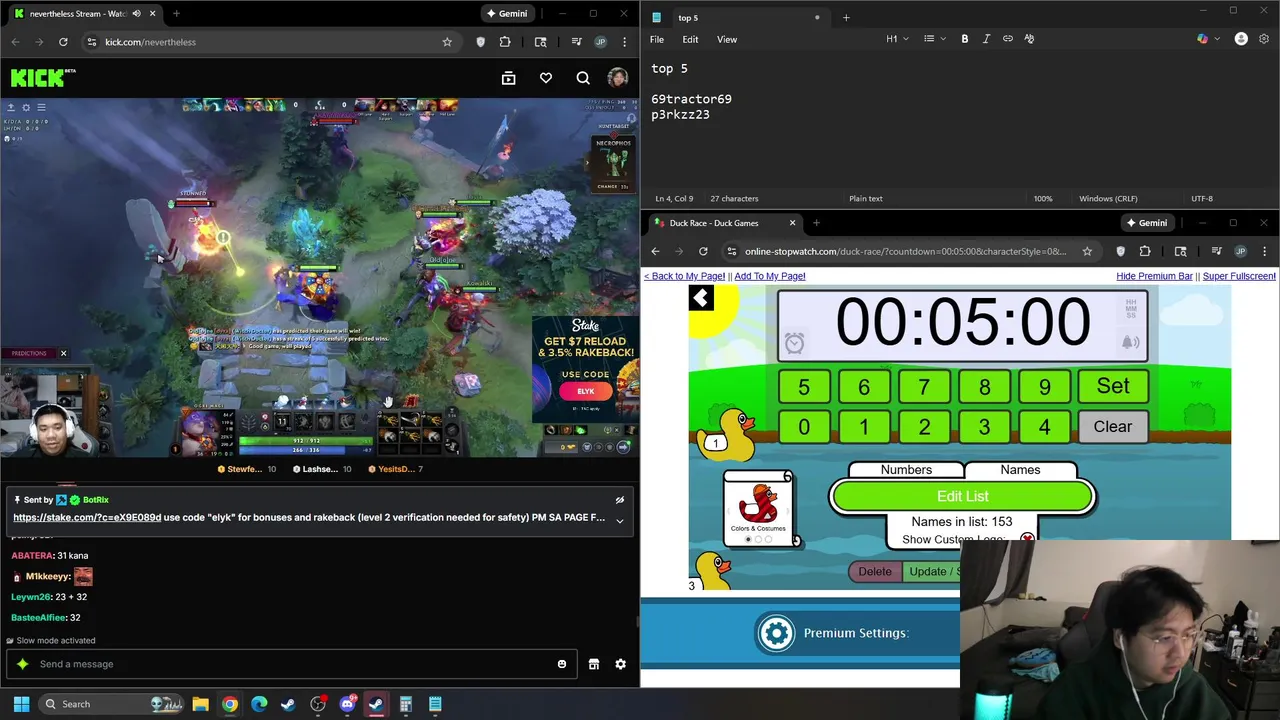This screenshot has width=1280, height=720.
Task: Bookmark Duck Race page star icon
Action: [x=1087, y=251]
